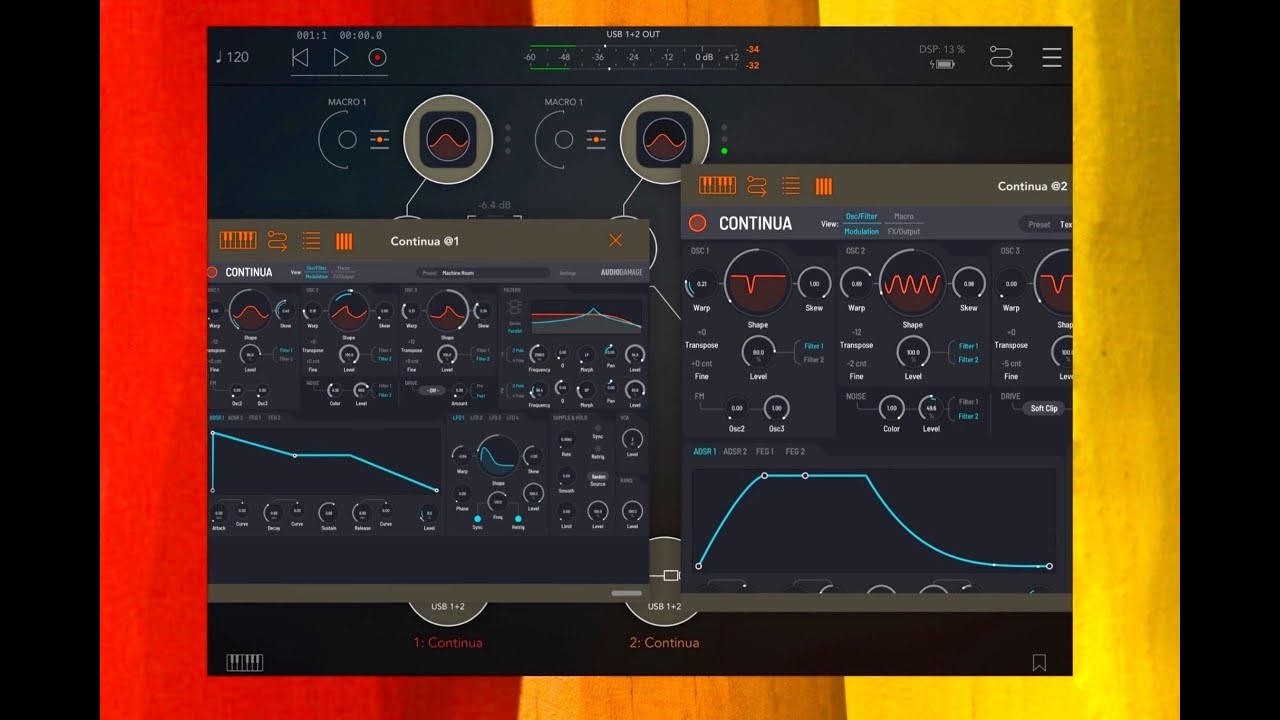Open routing icon in Continua @2 window

(x=757, y=186)
